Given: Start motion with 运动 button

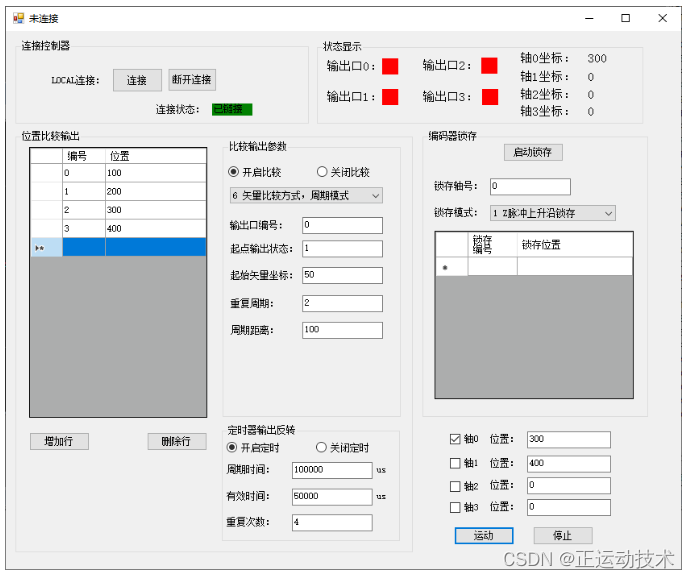Looking at the screenshot, I should click(x=484, y=536).
